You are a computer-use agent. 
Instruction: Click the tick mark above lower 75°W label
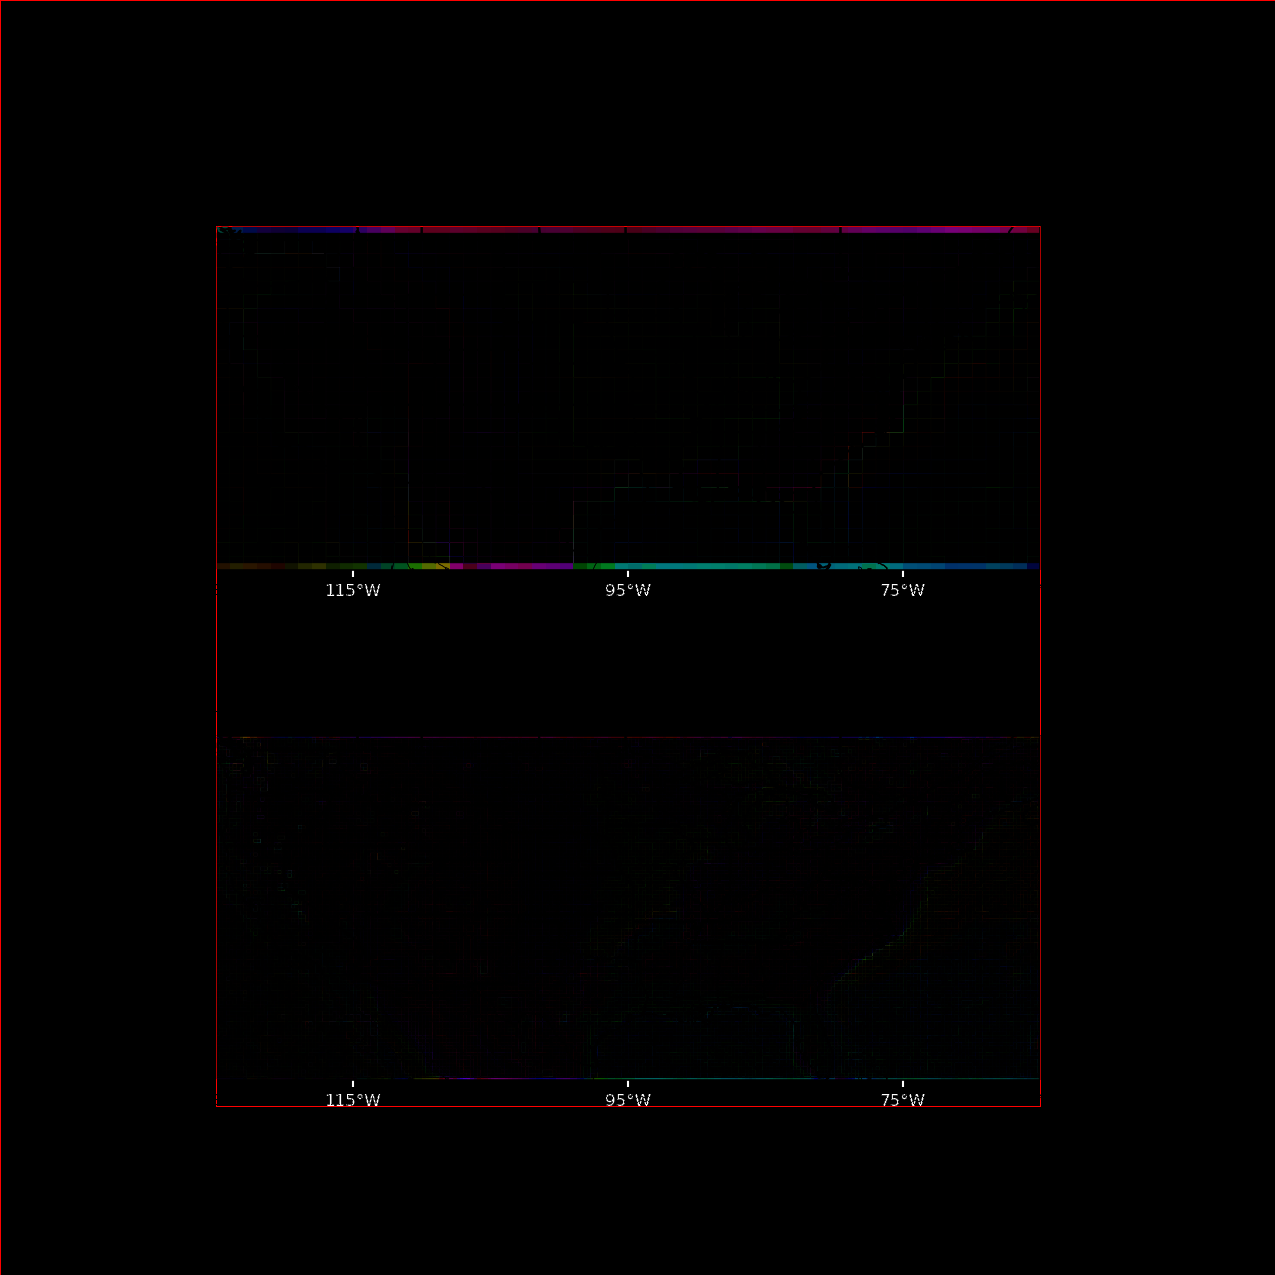tap(902, 1084)
